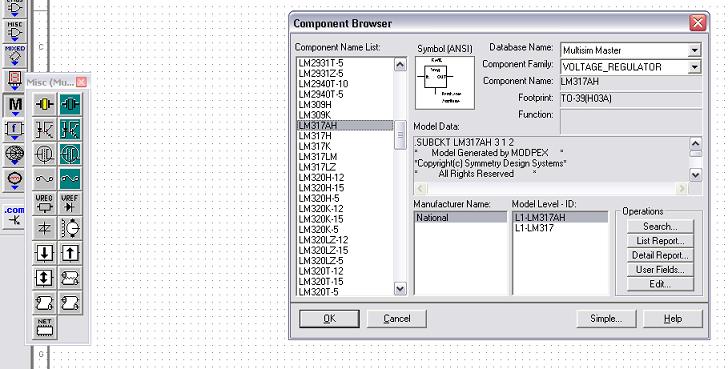Screen dimensions: 728x369
Task: Choose the Vacuum Tube component icon
Action: click(45, 154)
